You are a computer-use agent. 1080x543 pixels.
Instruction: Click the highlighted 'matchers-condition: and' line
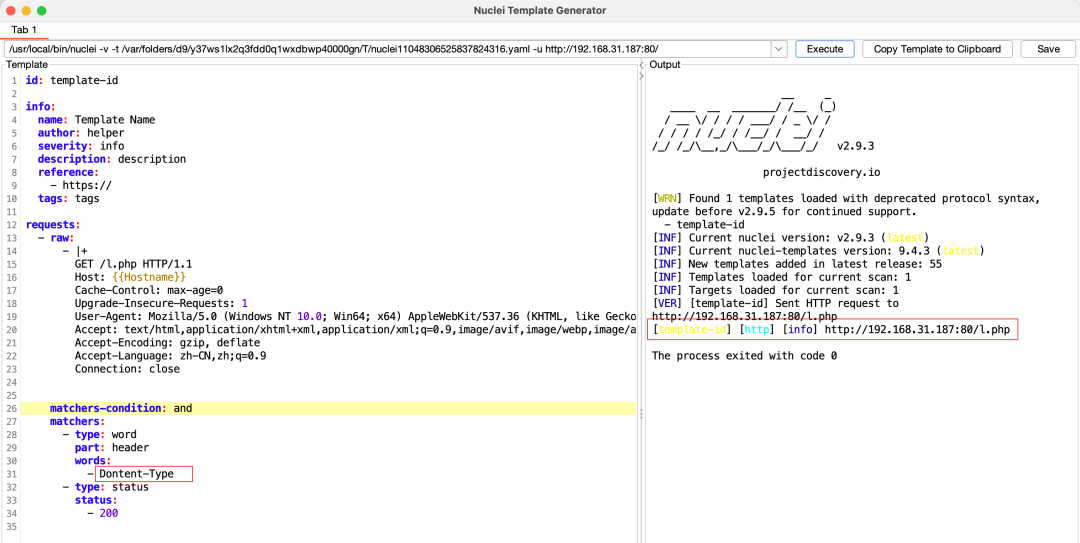121,408
